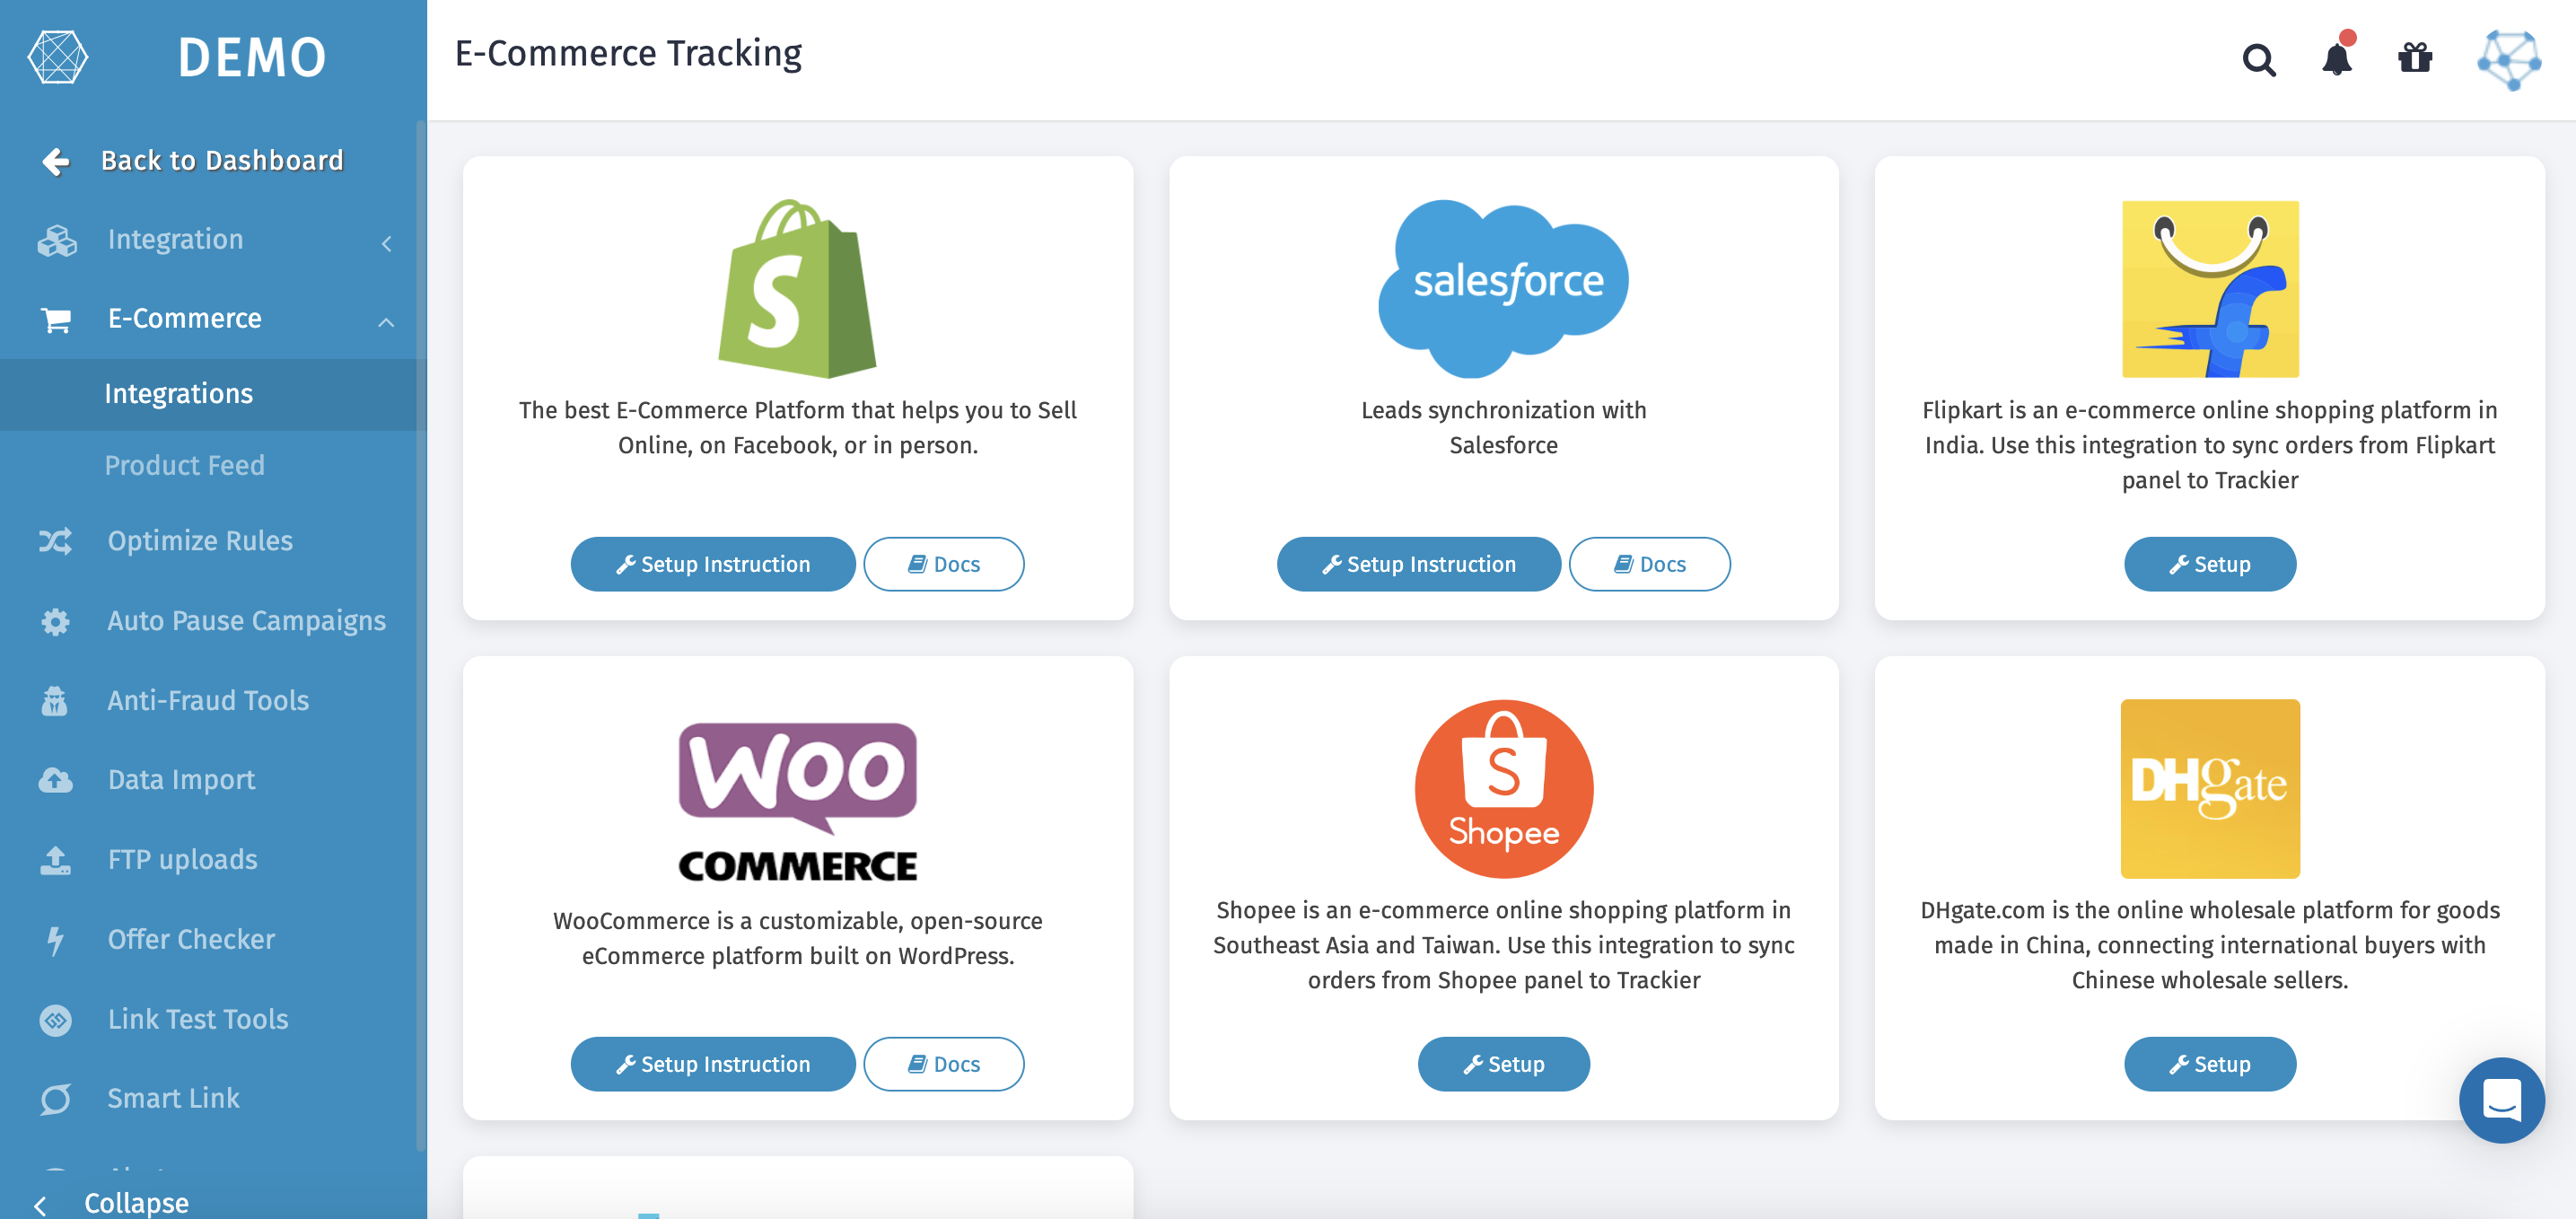Open the user profile avatar
Screen dimensions: 2576x1219
pos(2508,60)
